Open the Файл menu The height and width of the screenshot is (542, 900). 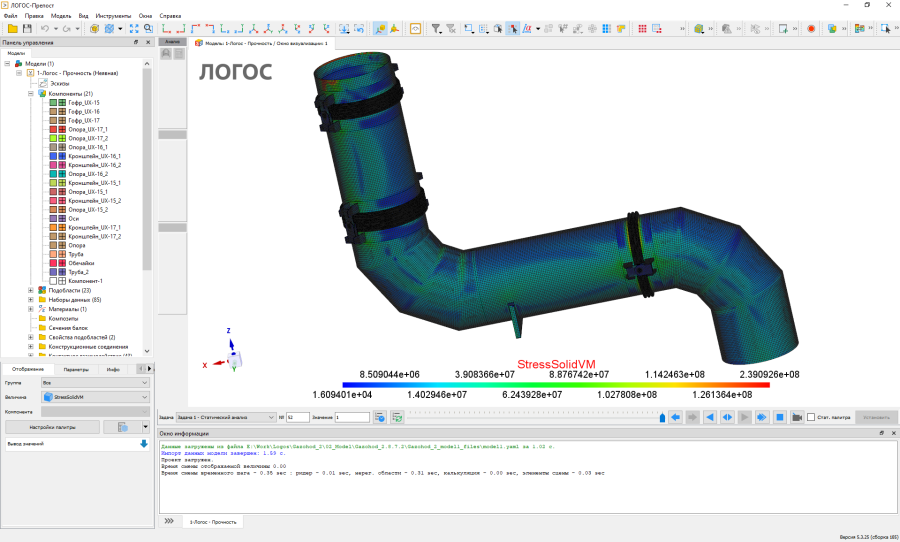click(x=10, y=16)
